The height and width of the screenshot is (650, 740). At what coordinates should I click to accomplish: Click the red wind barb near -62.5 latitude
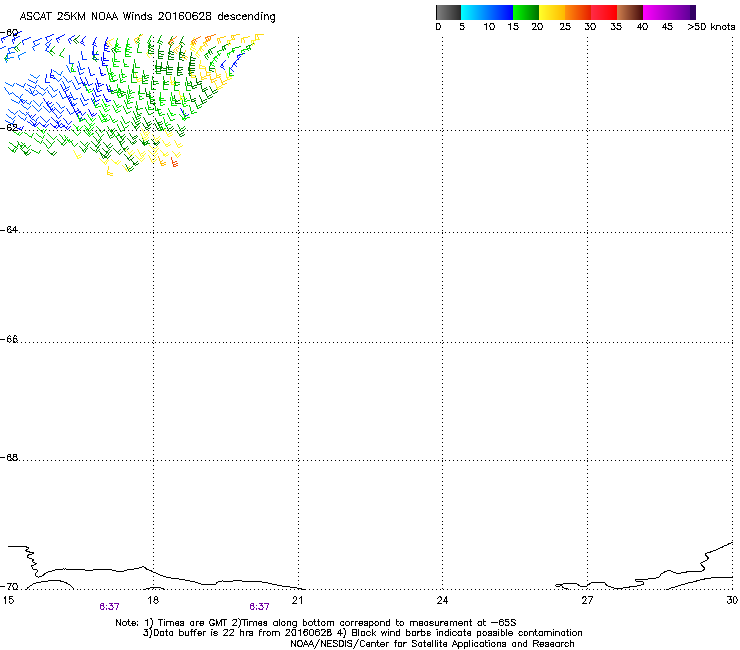click(x=174, y=163)
